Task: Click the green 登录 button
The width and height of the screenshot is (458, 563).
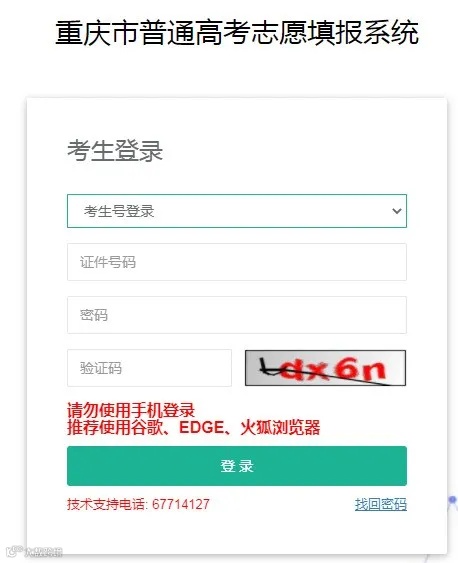Action: pos(237,466)
